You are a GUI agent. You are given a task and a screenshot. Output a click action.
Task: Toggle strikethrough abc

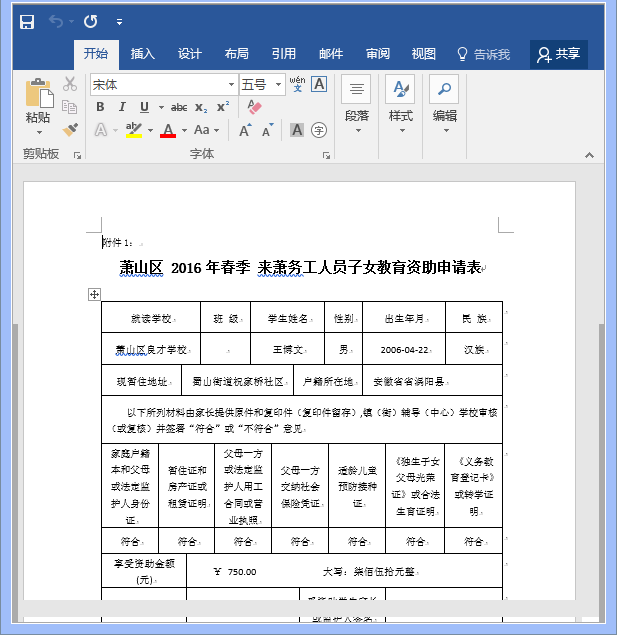click(179, 107)
